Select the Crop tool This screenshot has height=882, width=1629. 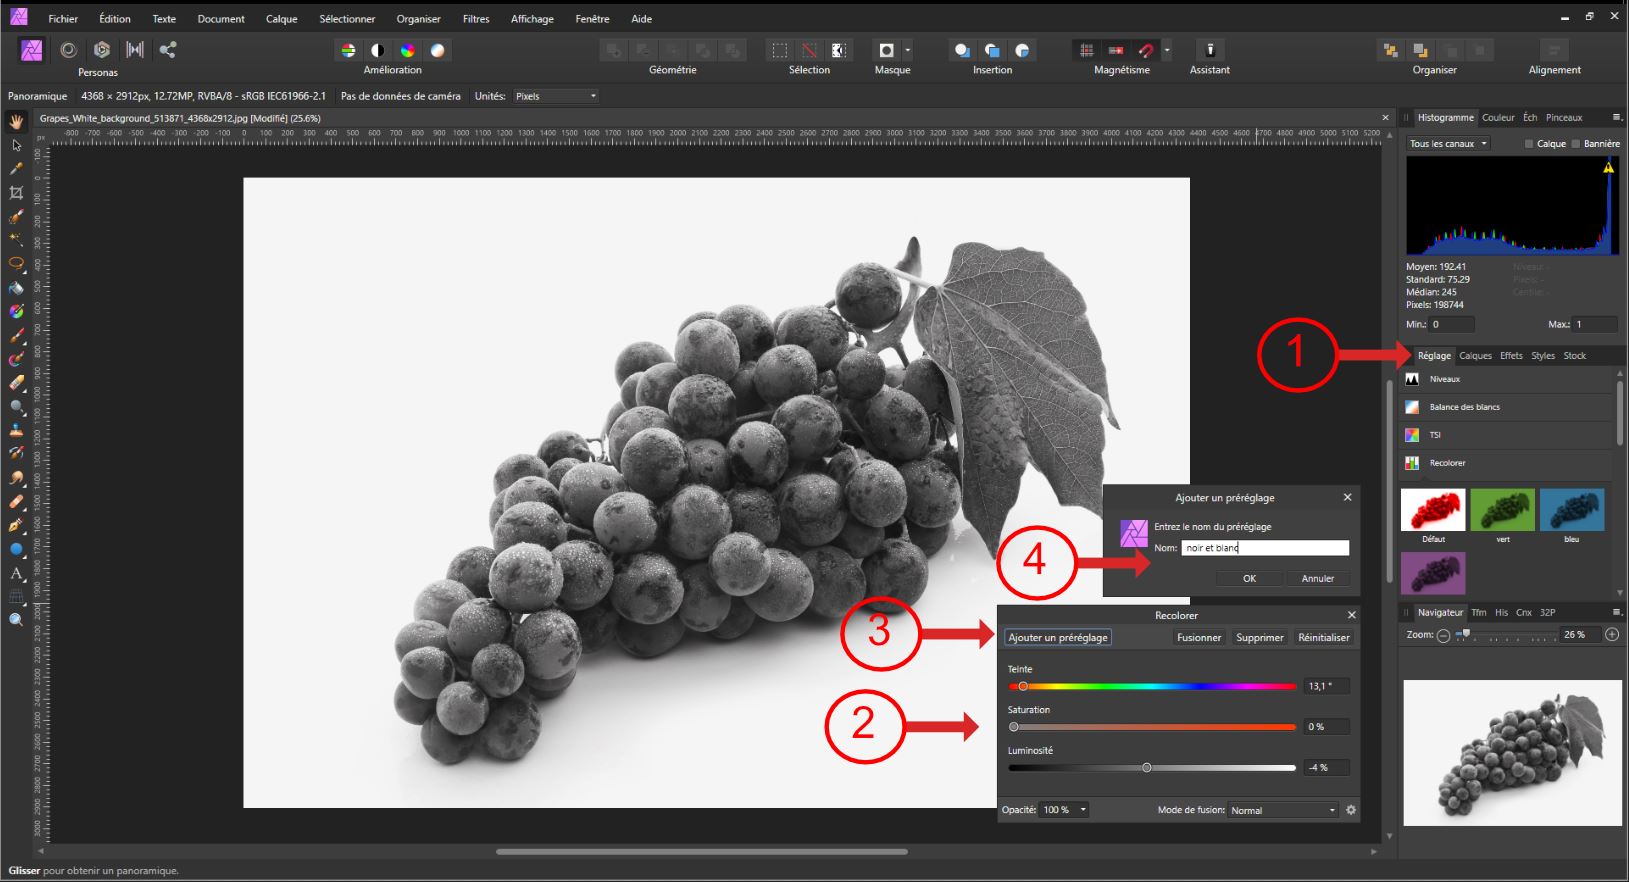16,193
